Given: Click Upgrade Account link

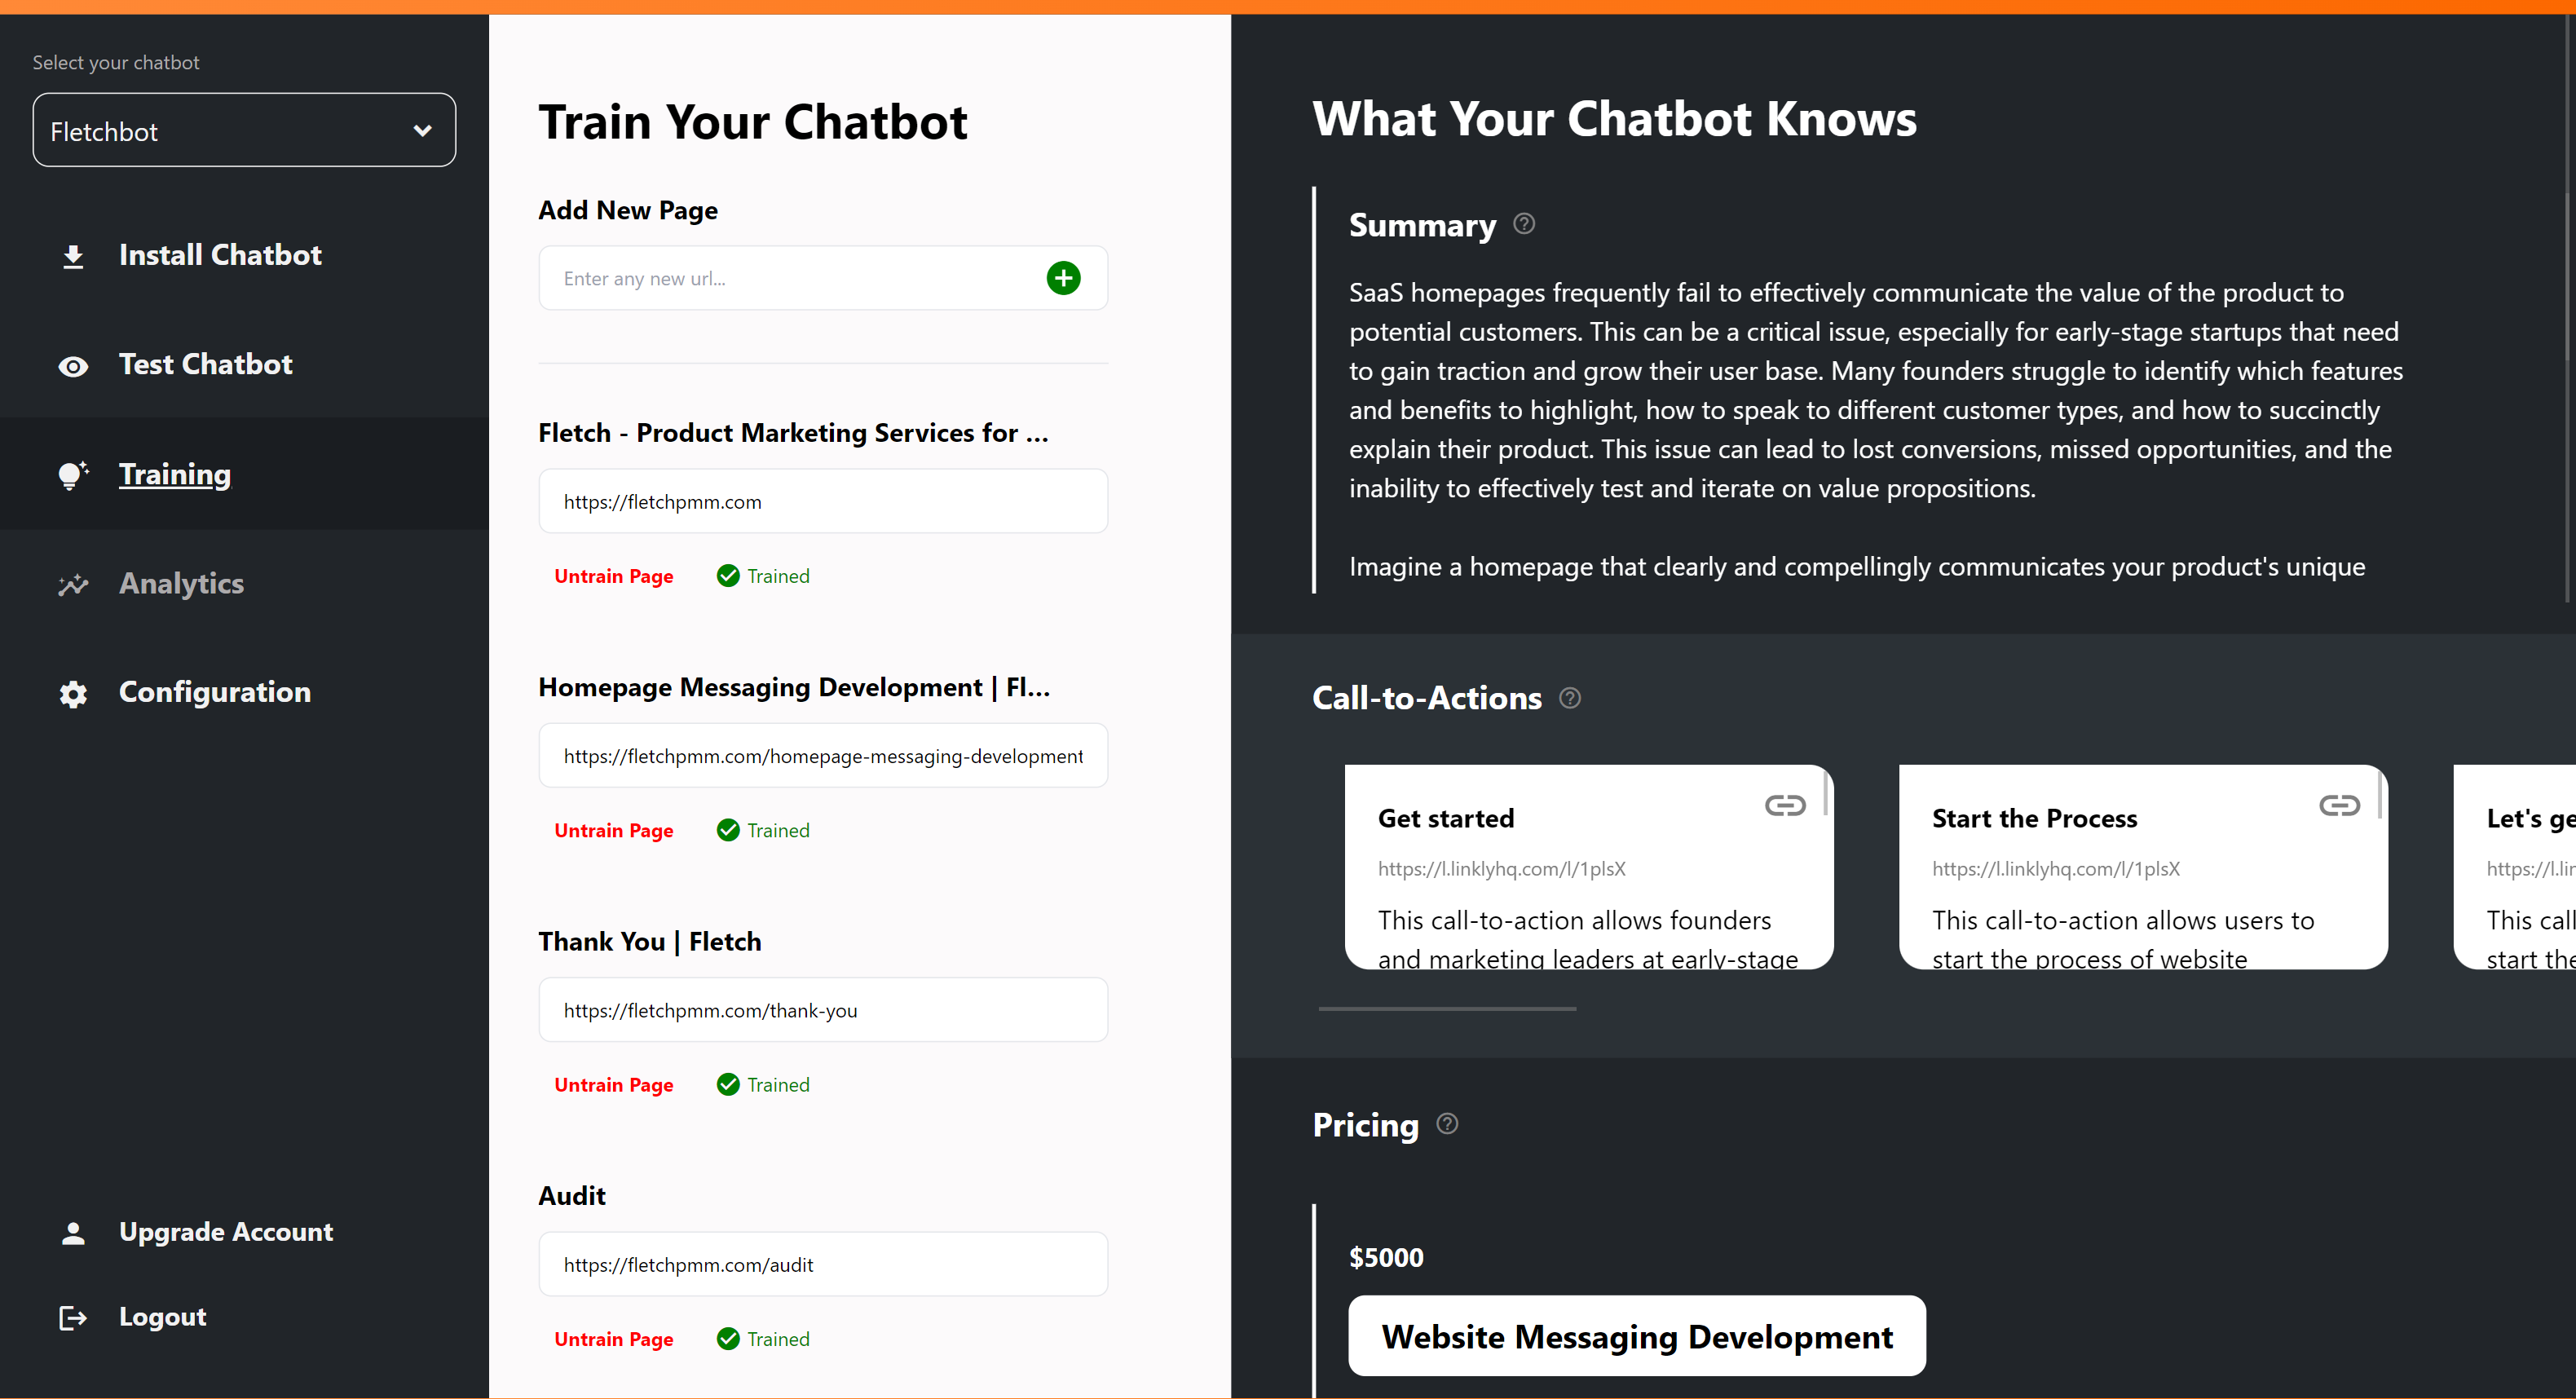Looking at the screenshot, I should click(x=226, y=1233).
